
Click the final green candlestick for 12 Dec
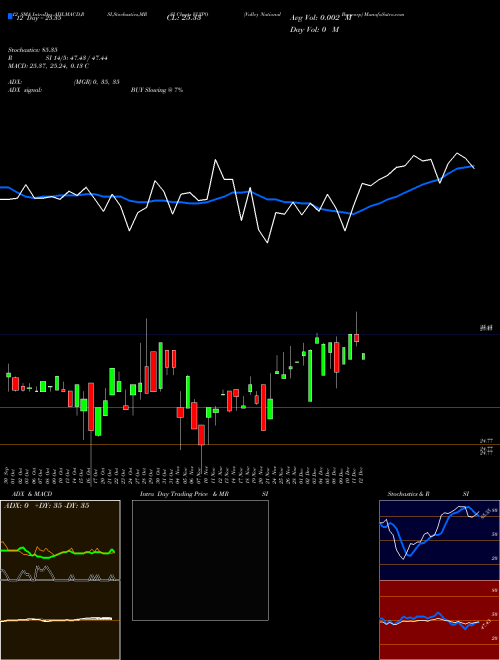pos(363,357)
